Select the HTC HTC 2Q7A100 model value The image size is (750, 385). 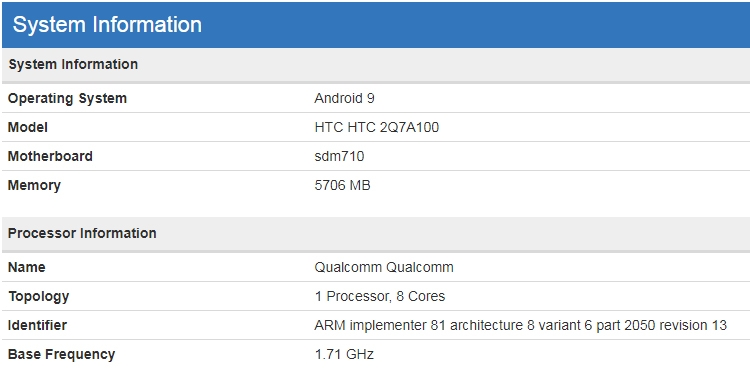coord(377,127)
